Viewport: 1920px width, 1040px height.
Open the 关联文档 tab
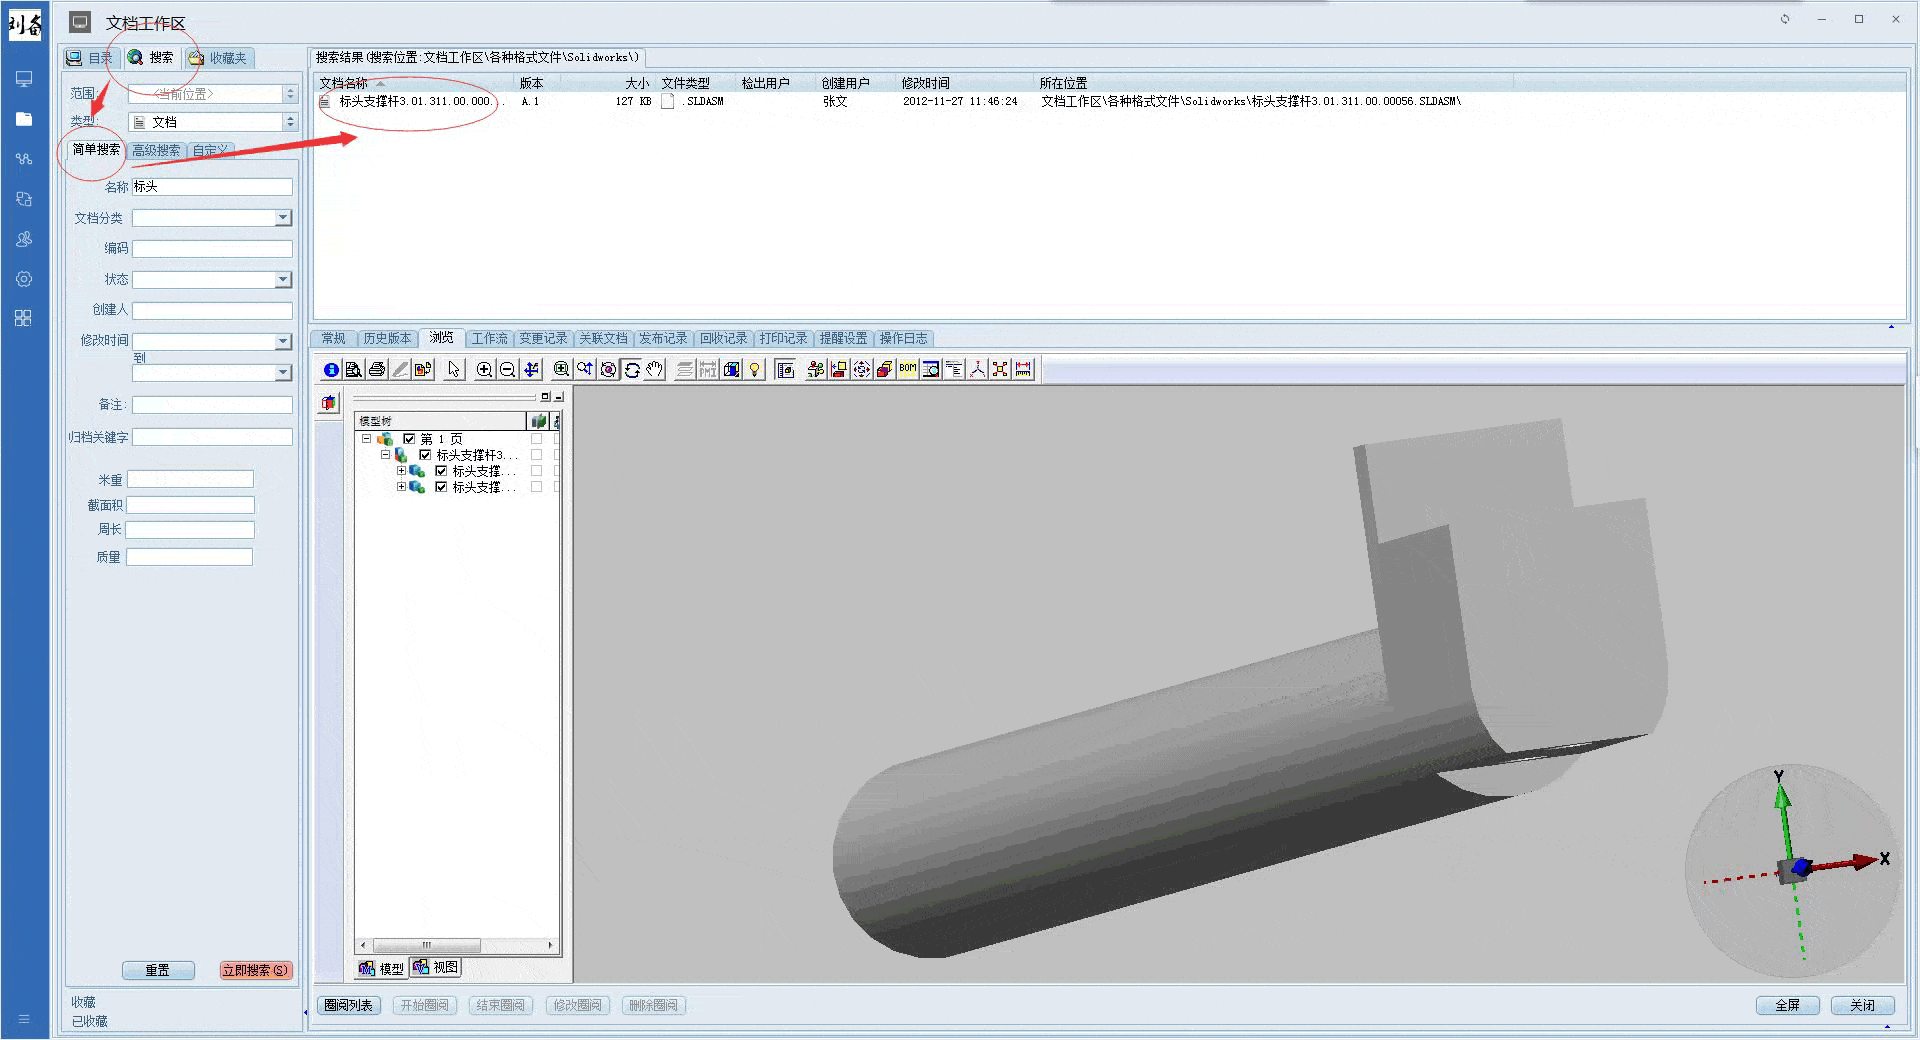coord(603,338)
